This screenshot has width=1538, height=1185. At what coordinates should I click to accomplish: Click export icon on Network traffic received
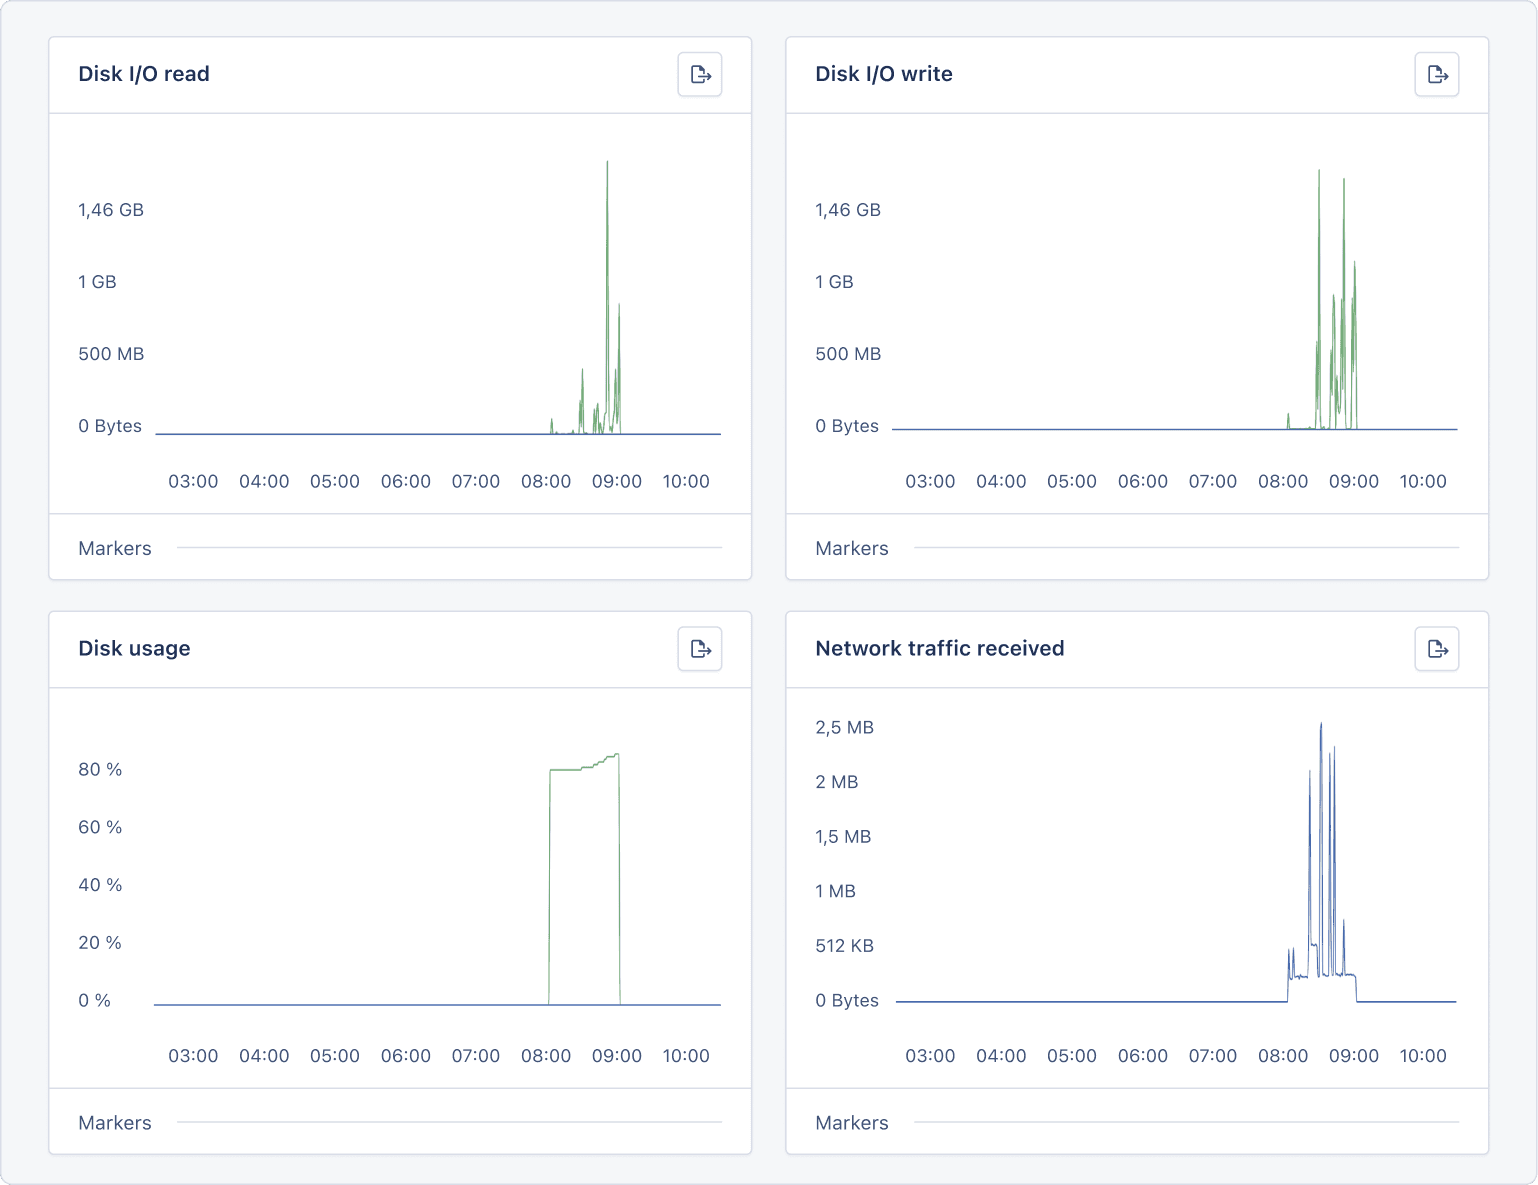click(x=1437, y=649)
